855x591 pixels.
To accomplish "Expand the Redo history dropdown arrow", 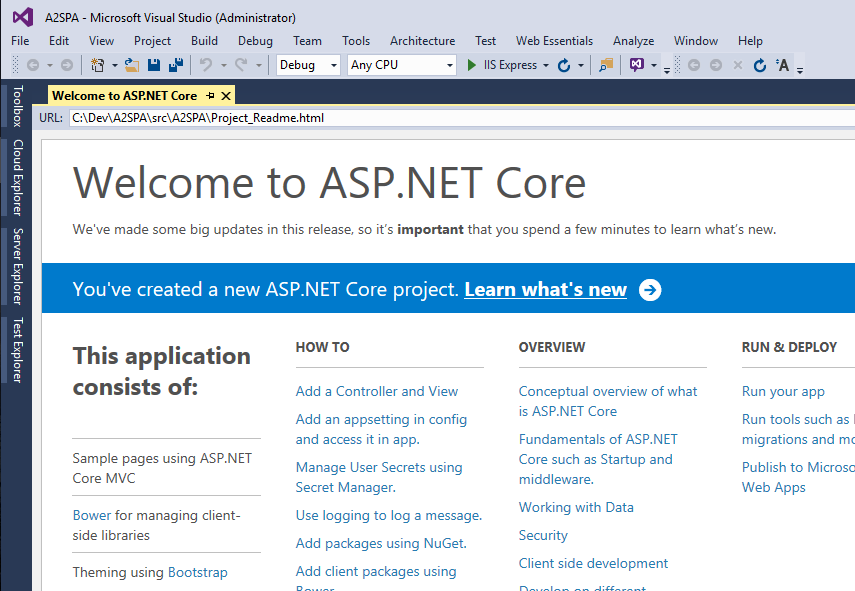I will 258,65.
